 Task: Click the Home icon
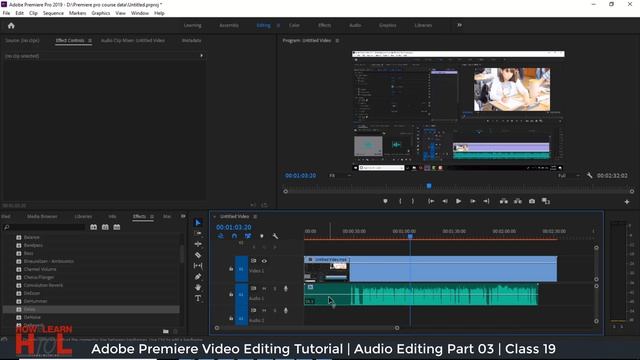click(x=11, y=25)
